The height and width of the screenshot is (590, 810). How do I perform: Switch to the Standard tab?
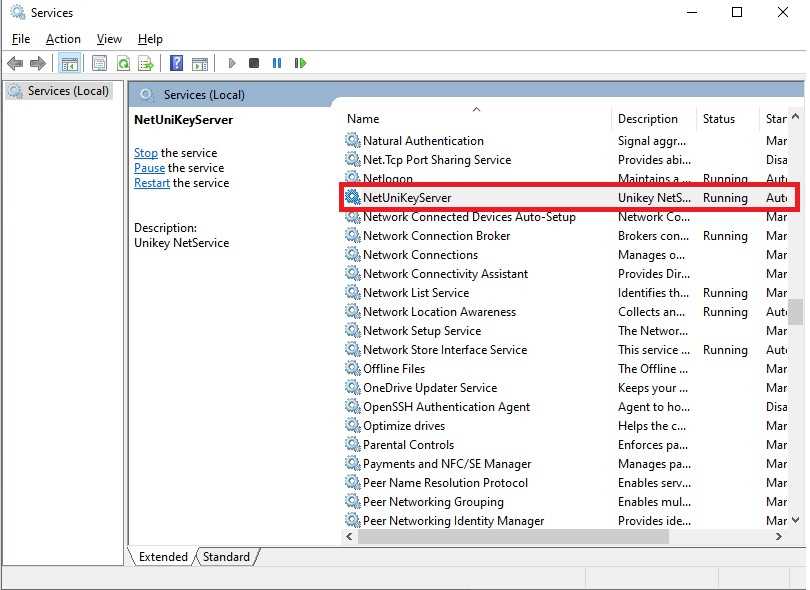pyautogui.click(x=226, y=557)
